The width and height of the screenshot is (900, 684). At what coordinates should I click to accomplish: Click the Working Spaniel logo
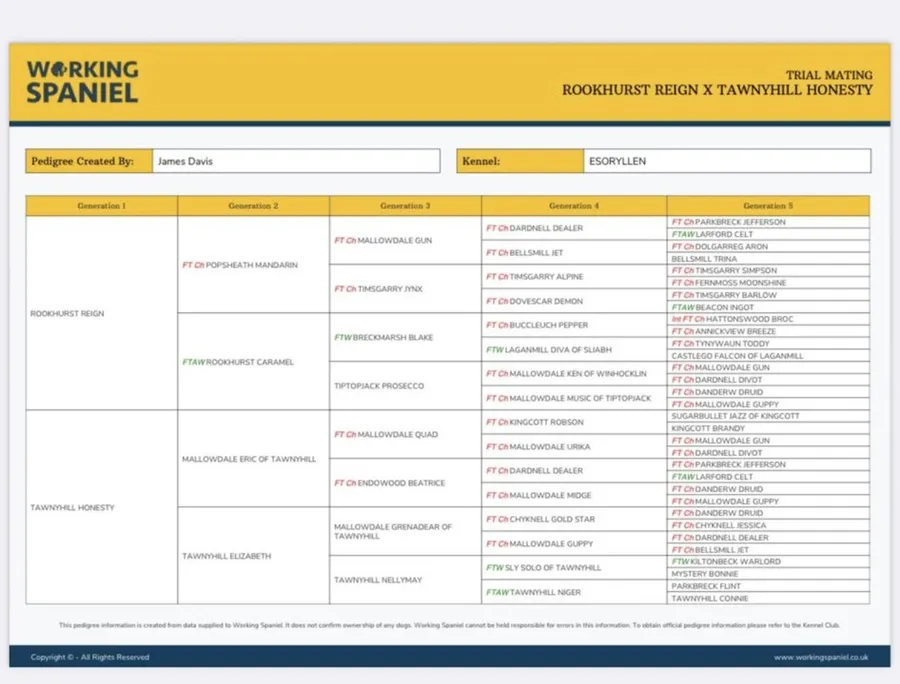coord(82,82)
